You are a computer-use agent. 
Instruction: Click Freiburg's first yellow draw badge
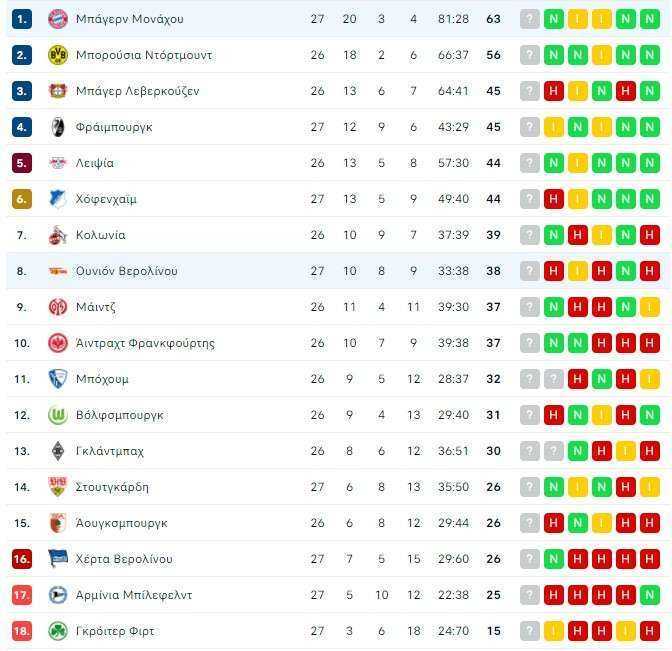pos(554,127)
